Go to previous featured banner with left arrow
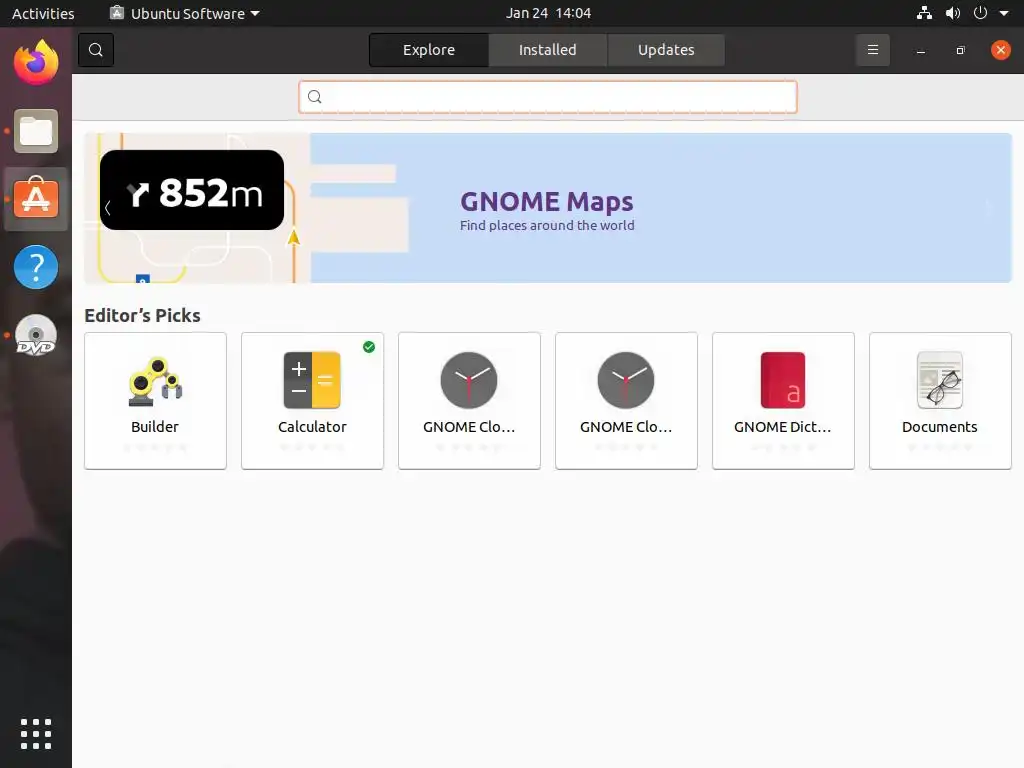 click(x=107, y=208)
